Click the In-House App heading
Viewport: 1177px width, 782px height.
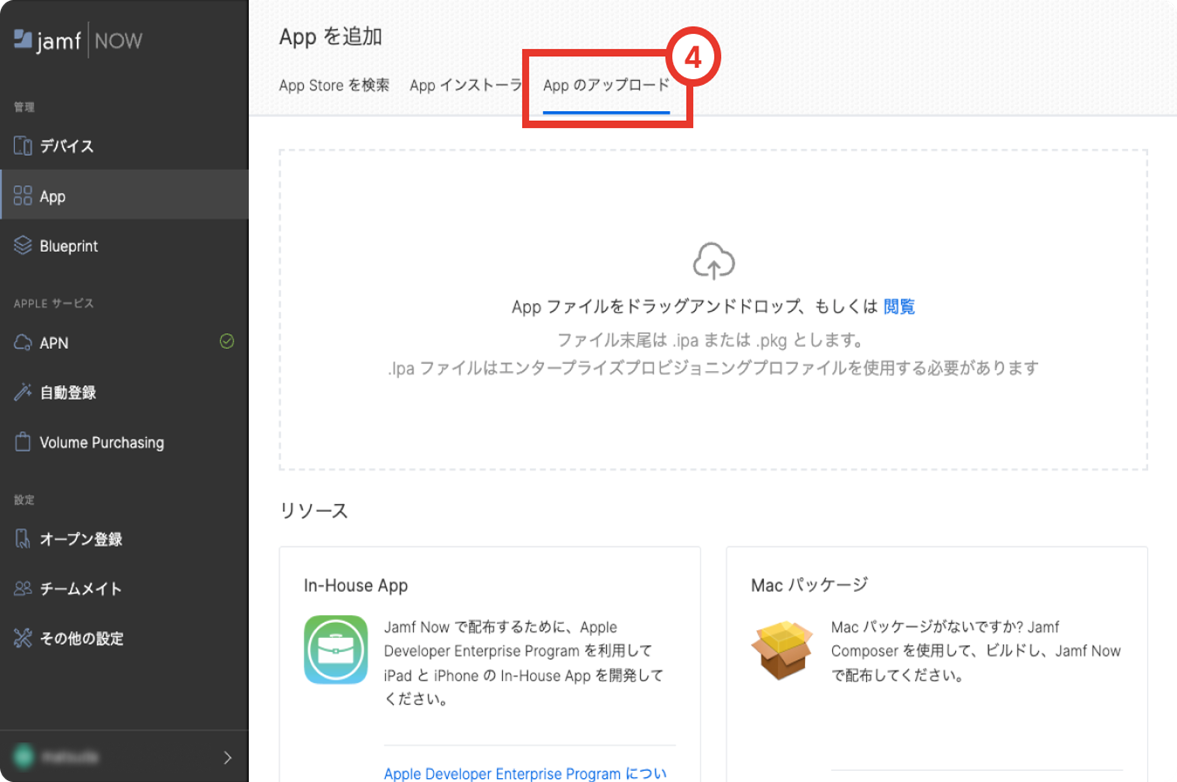click(x=356, y=585)
